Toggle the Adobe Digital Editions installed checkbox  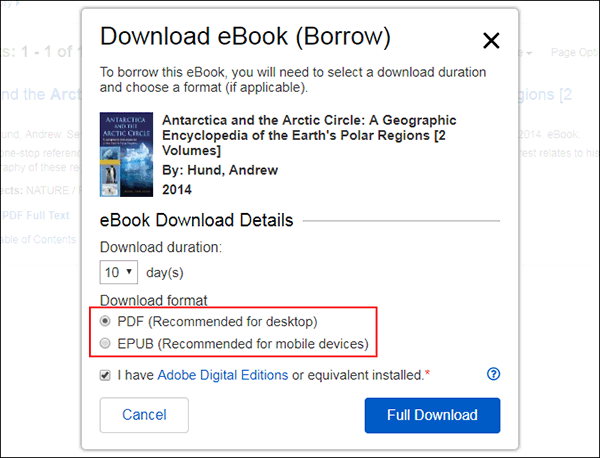(x=105, y=375)
